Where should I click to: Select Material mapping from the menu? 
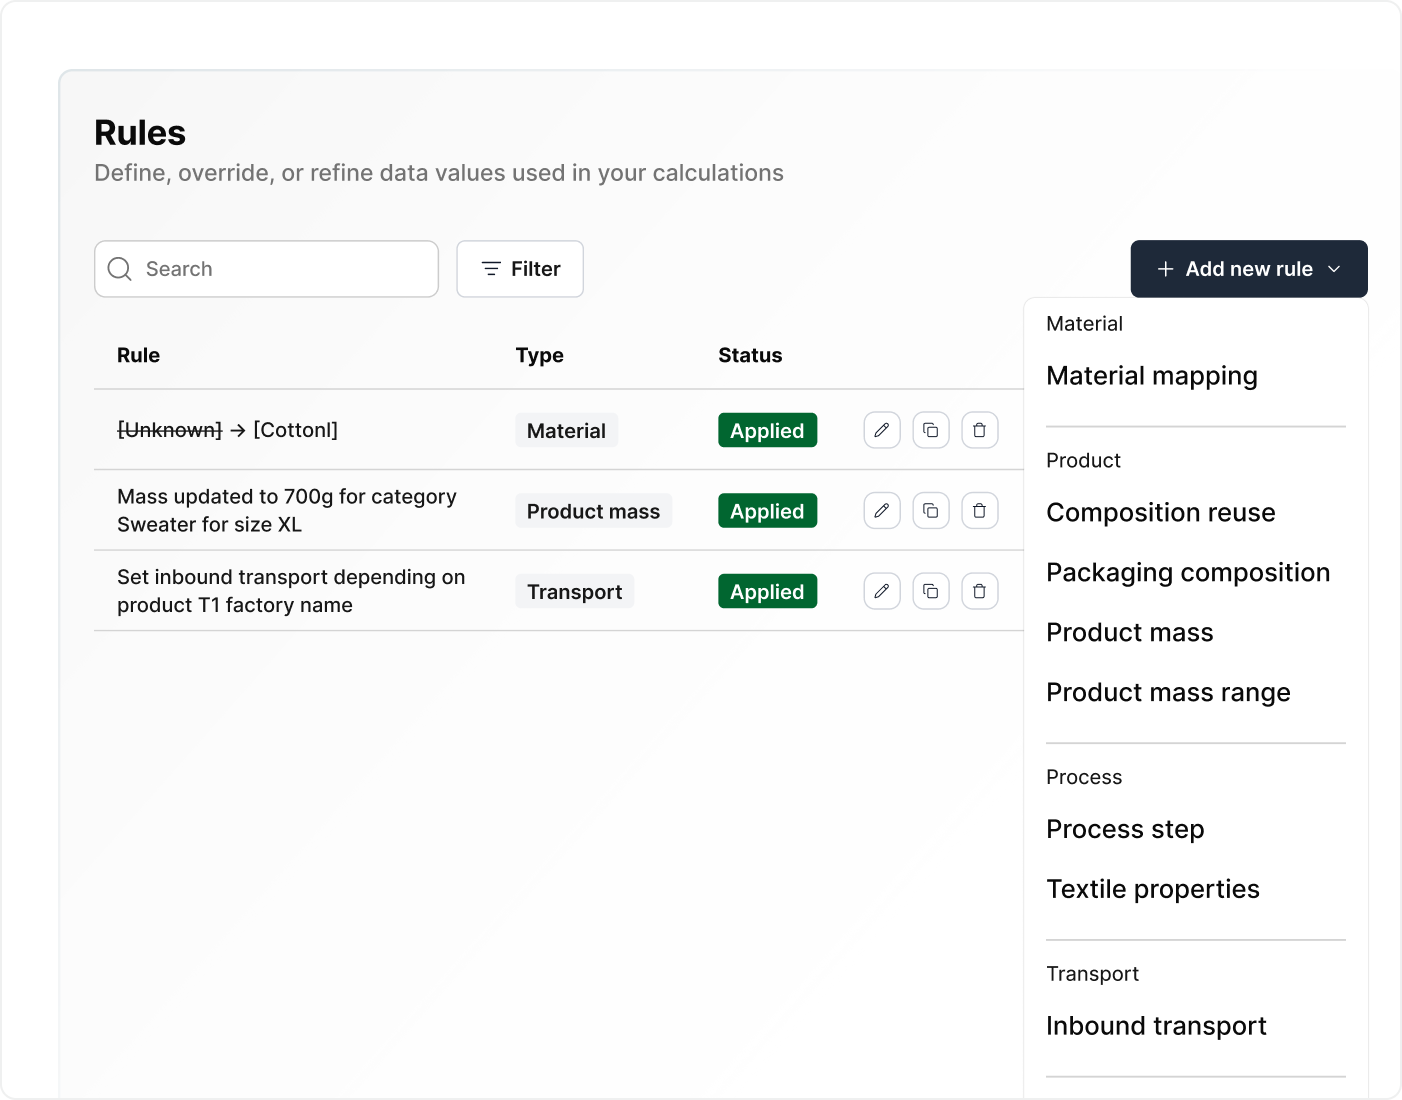pyautogui.click(x=1151, y=376)
